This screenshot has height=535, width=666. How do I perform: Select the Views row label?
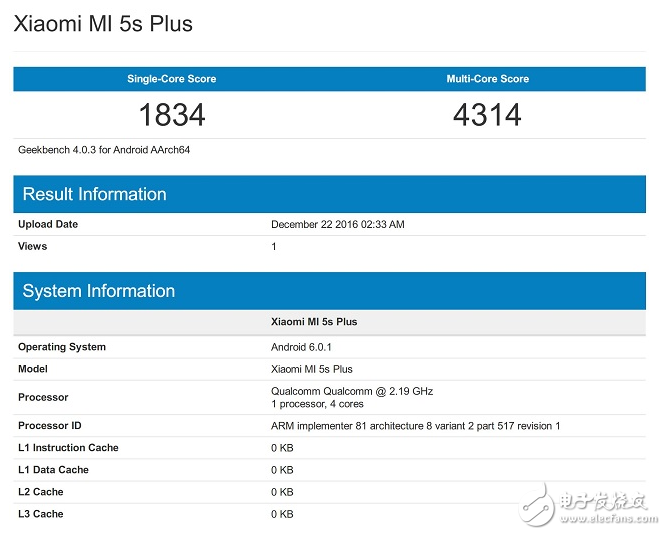[32, 246]
